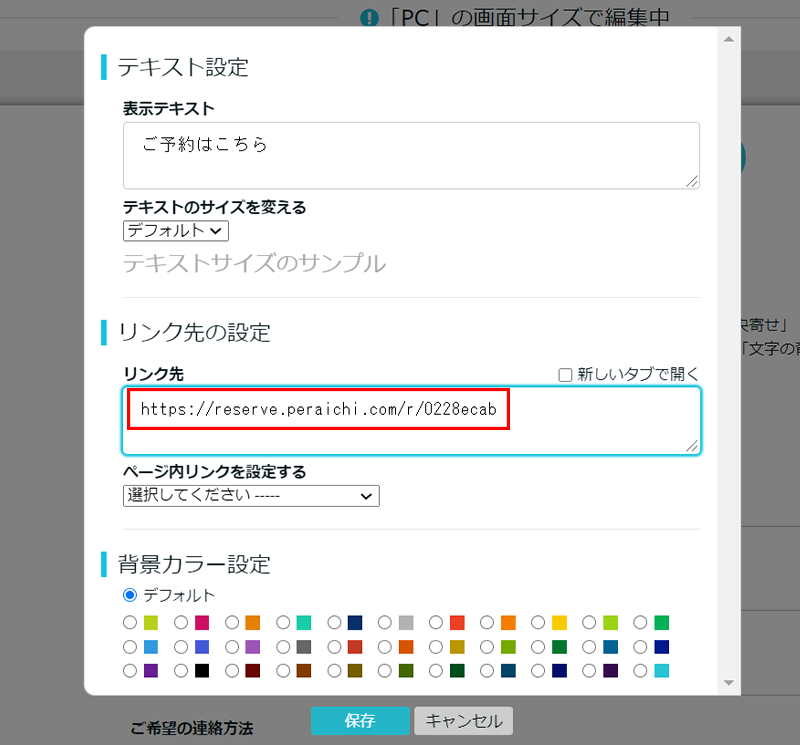Image resolution: width=800 pixels, height=745 pixels.
Task: Choose the yellow background color option
Action: pos(538,623)
